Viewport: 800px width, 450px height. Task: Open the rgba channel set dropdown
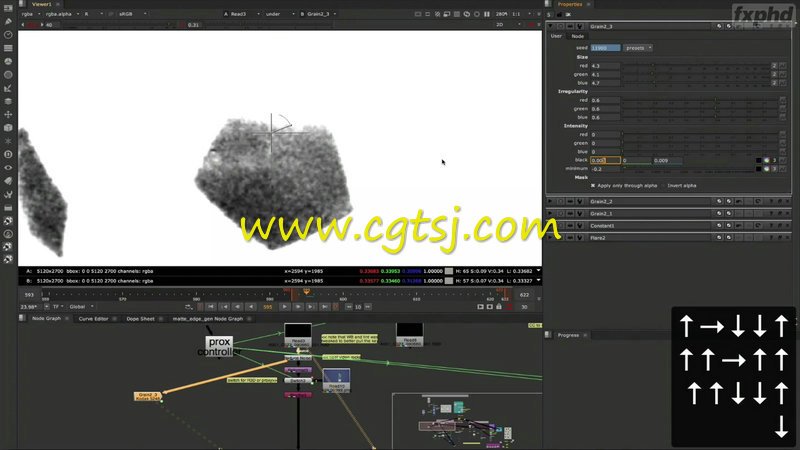(x=31, y=14)
